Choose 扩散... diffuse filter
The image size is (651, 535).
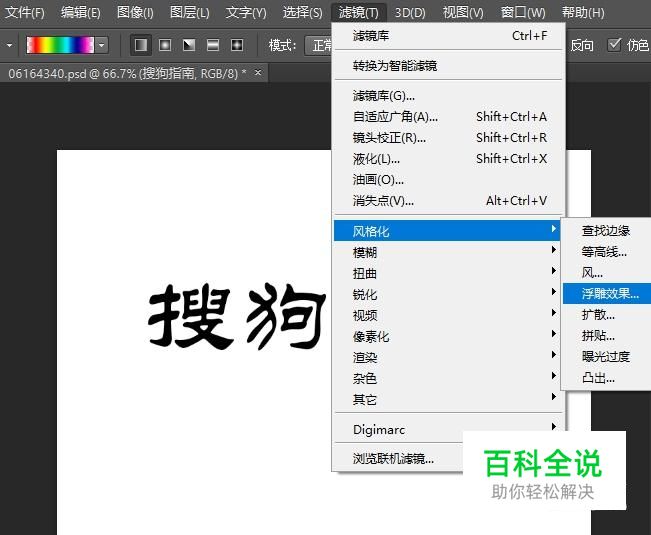tap(607, 315)
